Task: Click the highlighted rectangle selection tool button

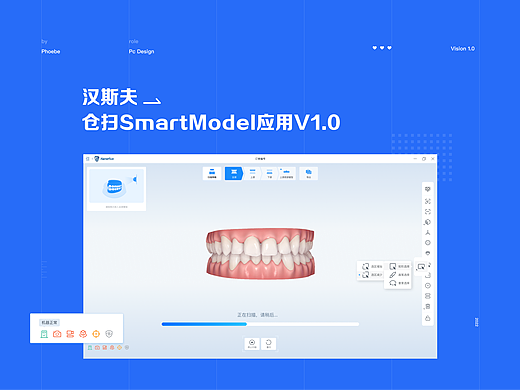Action: (x=421, y=266)
